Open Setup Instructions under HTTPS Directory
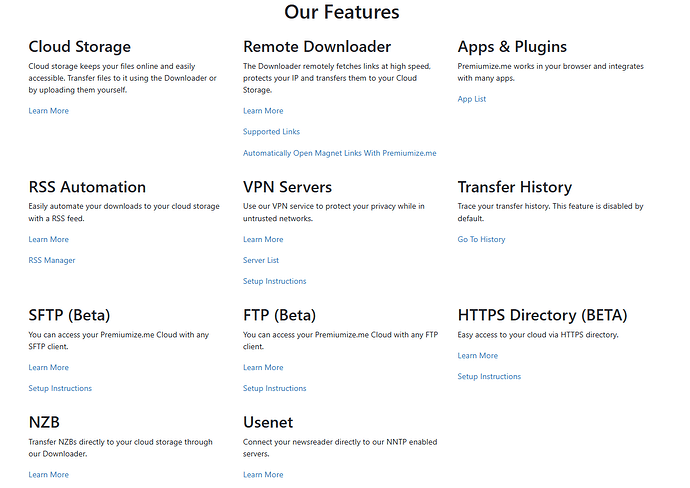 [489, 377]
